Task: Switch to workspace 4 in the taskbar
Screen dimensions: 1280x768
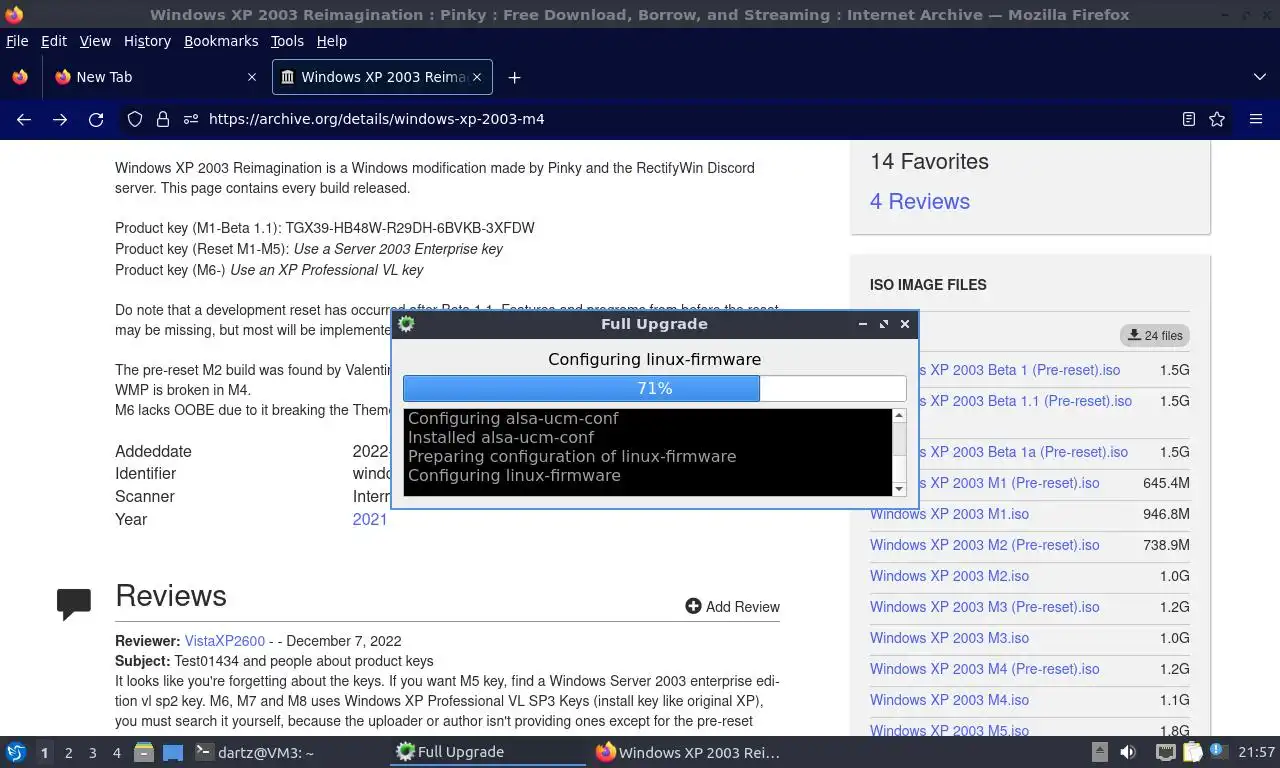Action: [x=116, y=753]
